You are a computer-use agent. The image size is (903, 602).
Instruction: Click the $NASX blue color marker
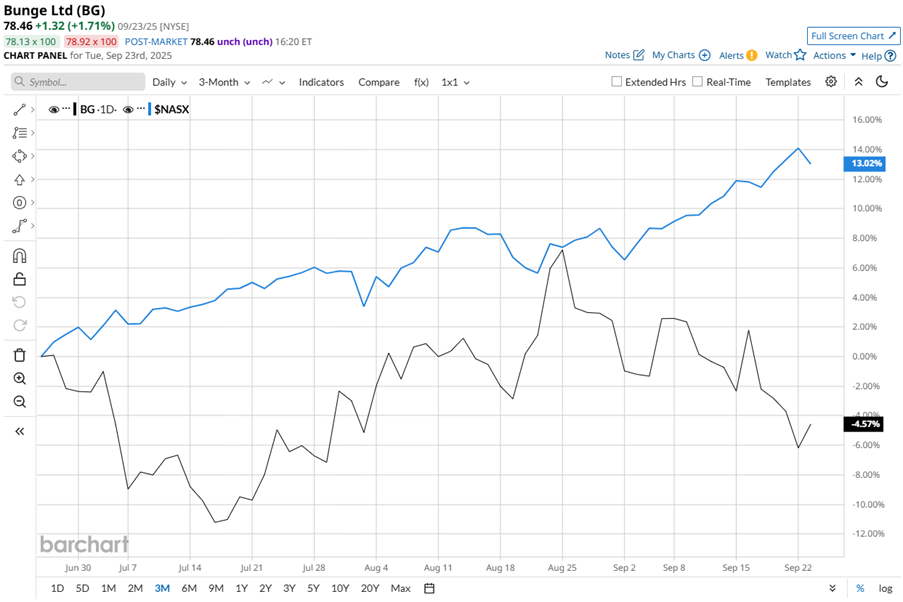[150, 109]
